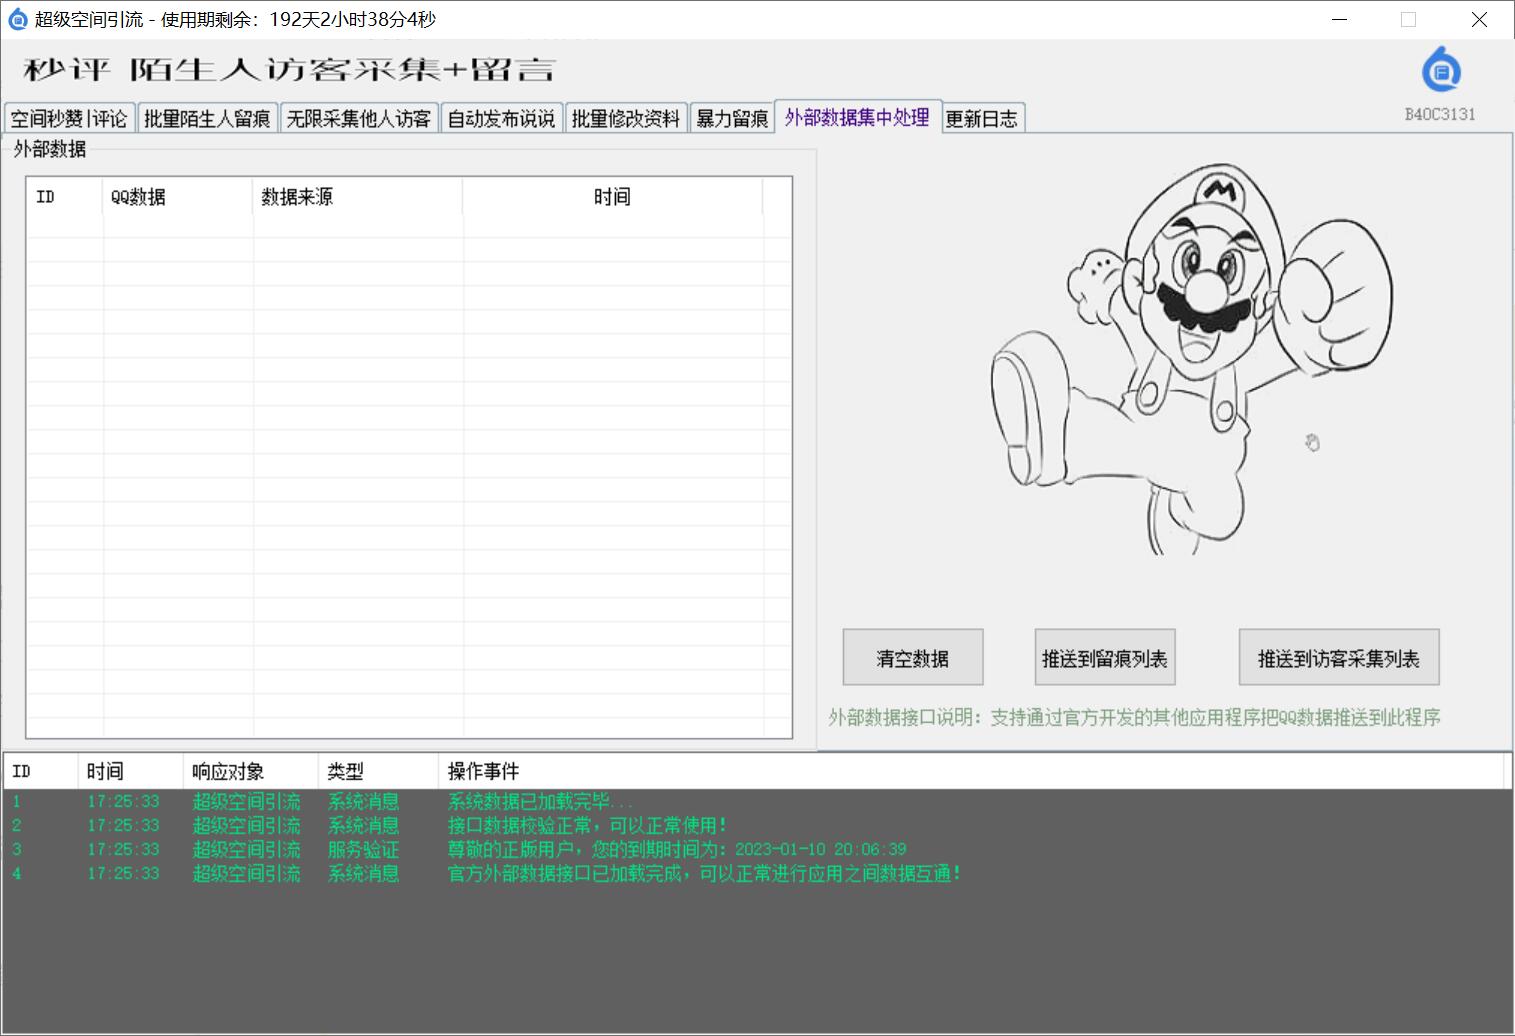
Task: Go to the 自动发布说说 tab
Action: coord(501,119)
